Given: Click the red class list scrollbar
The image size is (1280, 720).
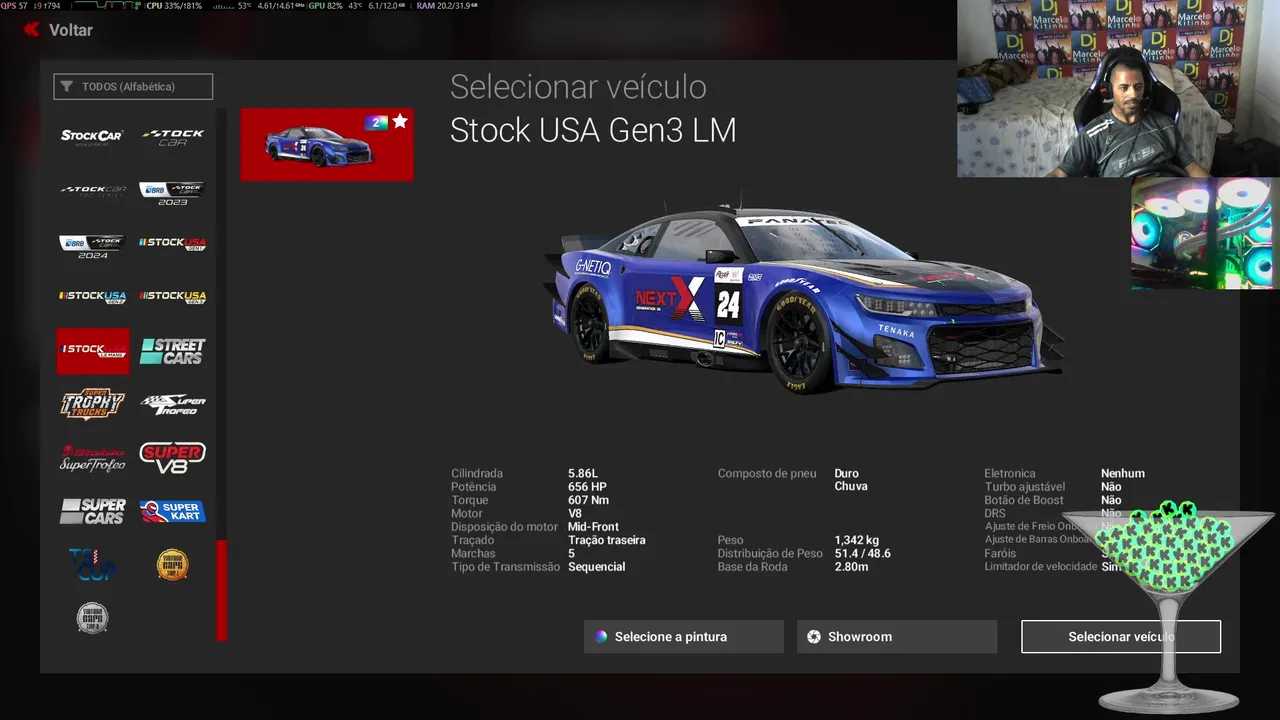Looking at the screenshot, I should (222, 590).
